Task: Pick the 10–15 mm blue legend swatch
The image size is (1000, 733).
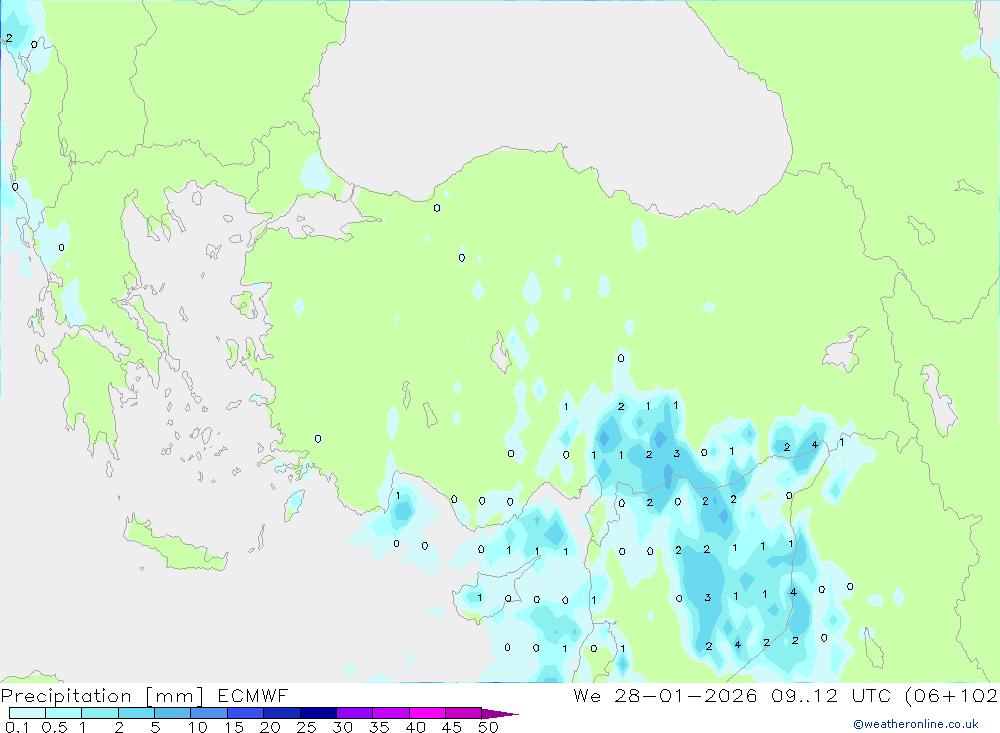Action: click(x=209, y=713)
